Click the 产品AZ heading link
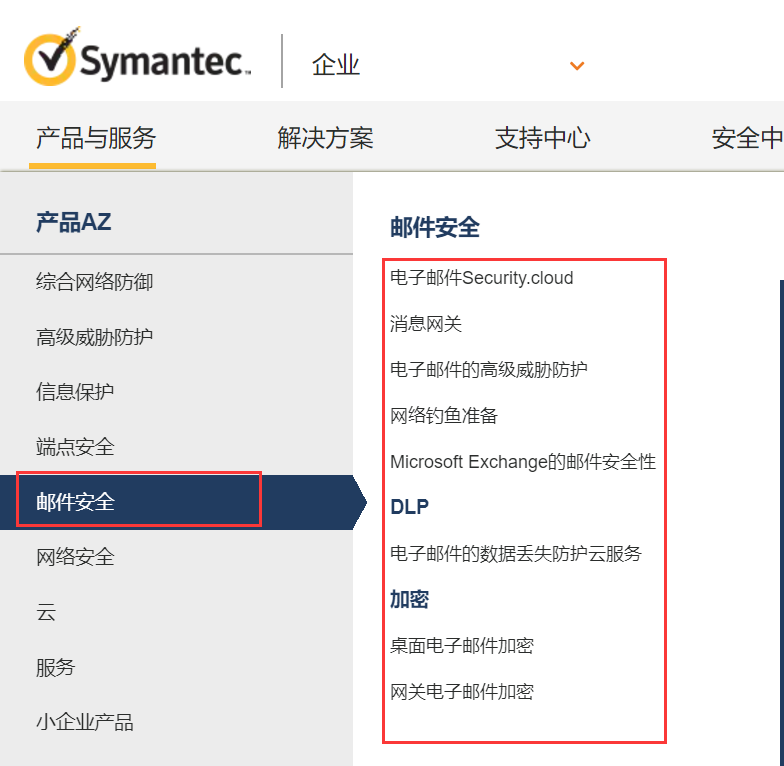Screen dimensions: 784x766 click(74, 222)
